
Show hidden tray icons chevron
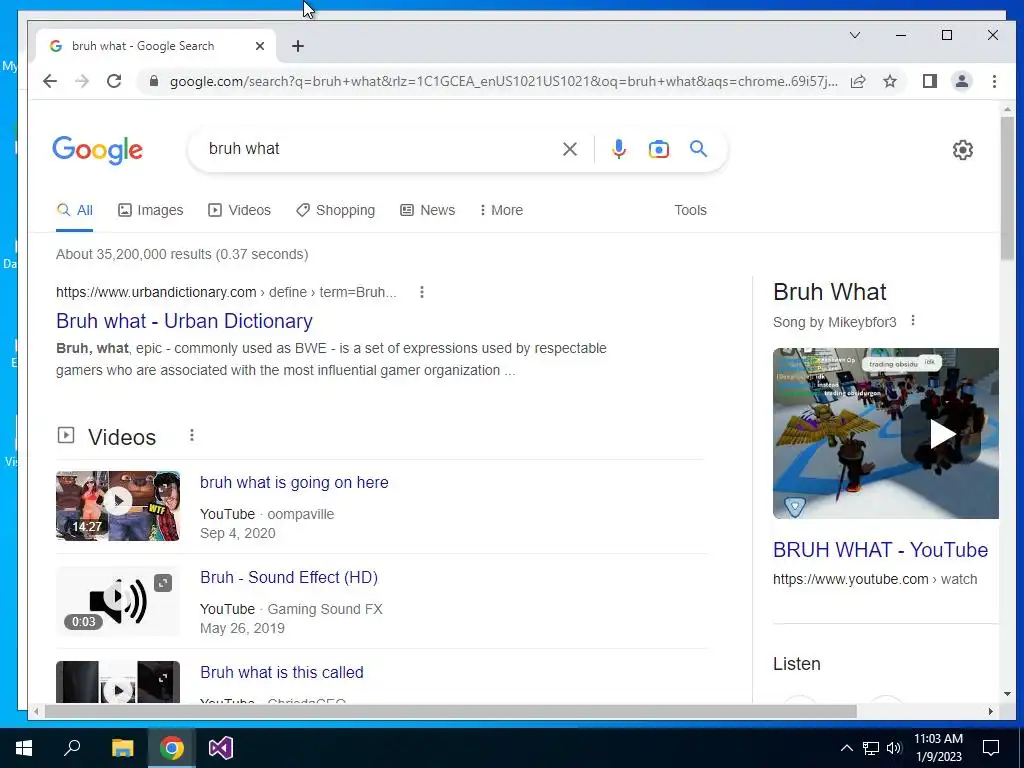click(846, 748)
